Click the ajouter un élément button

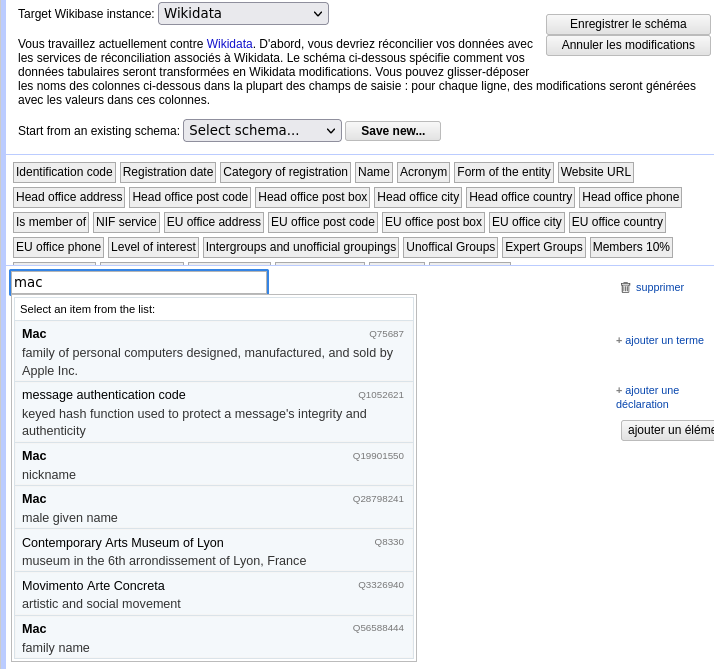pos(668,430)
